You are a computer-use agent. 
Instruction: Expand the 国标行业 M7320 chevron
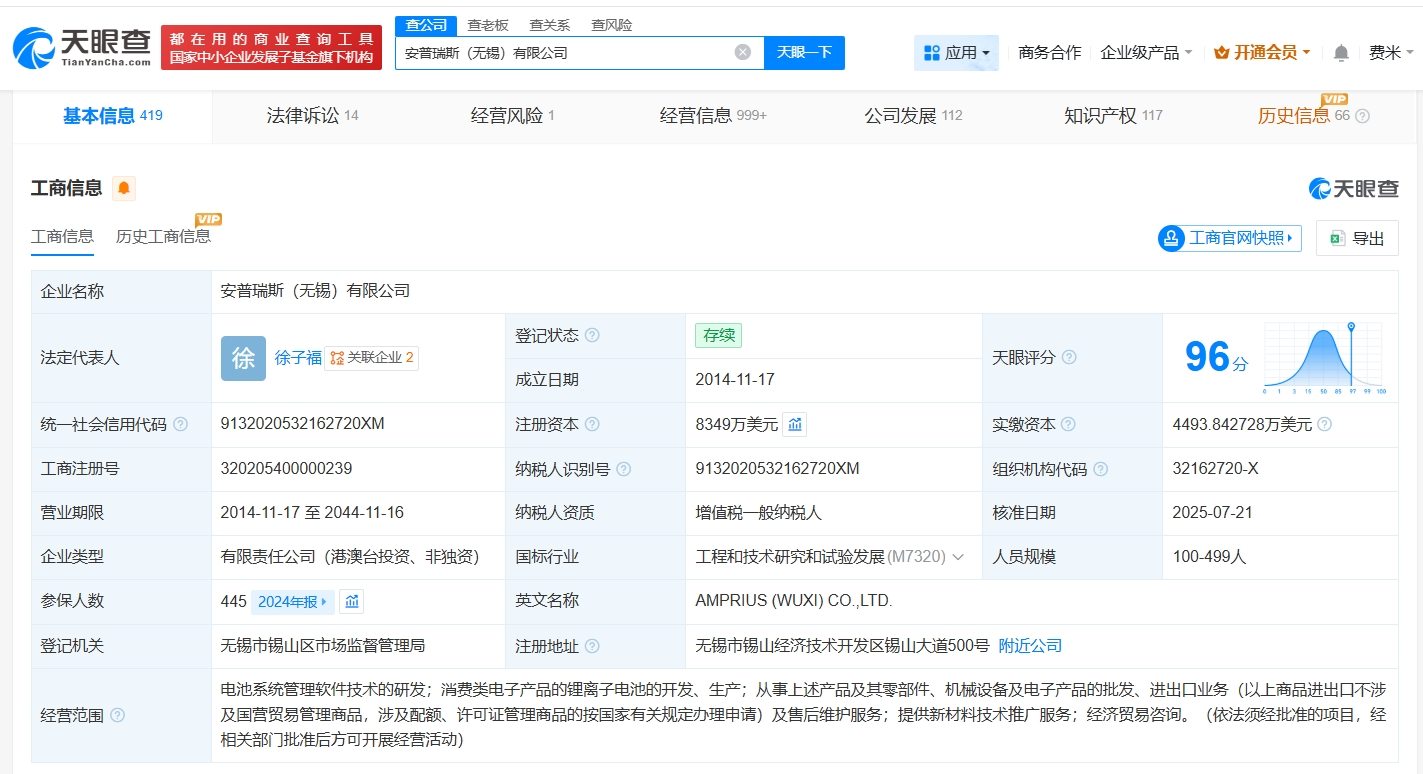point(958,557)
